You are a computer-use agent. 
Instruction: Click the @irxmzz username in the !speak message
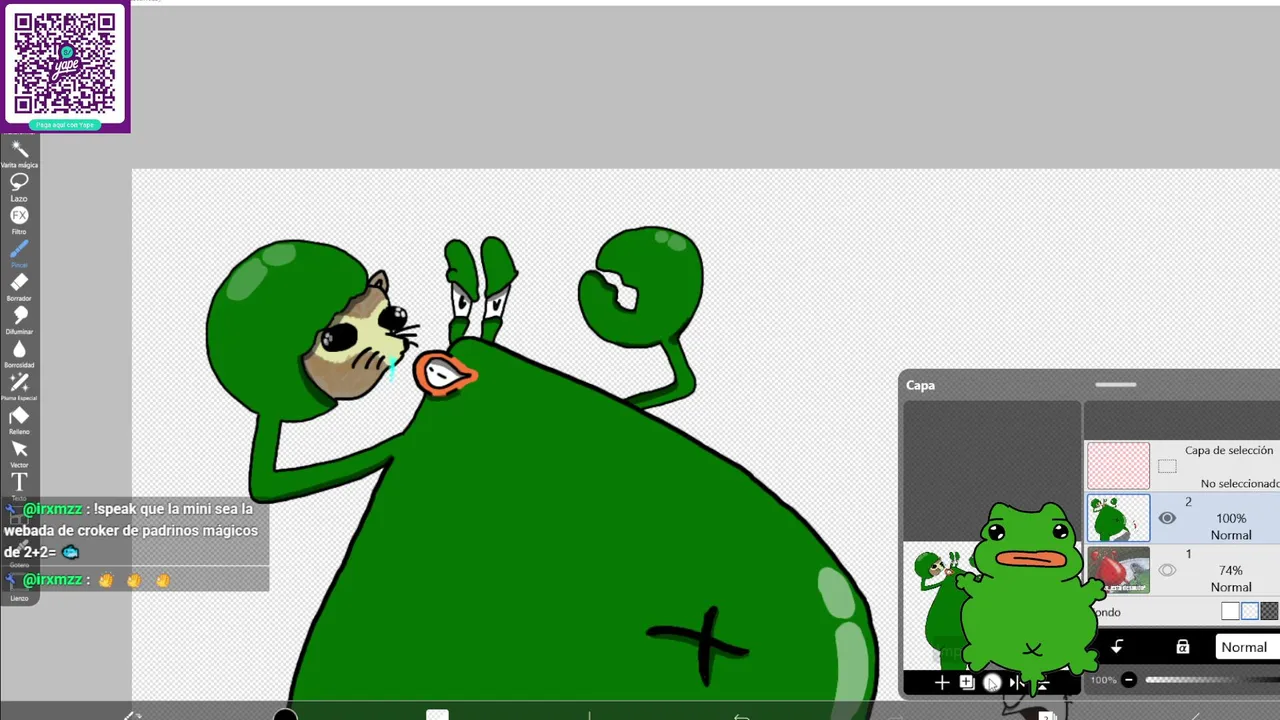pos(52,509)
